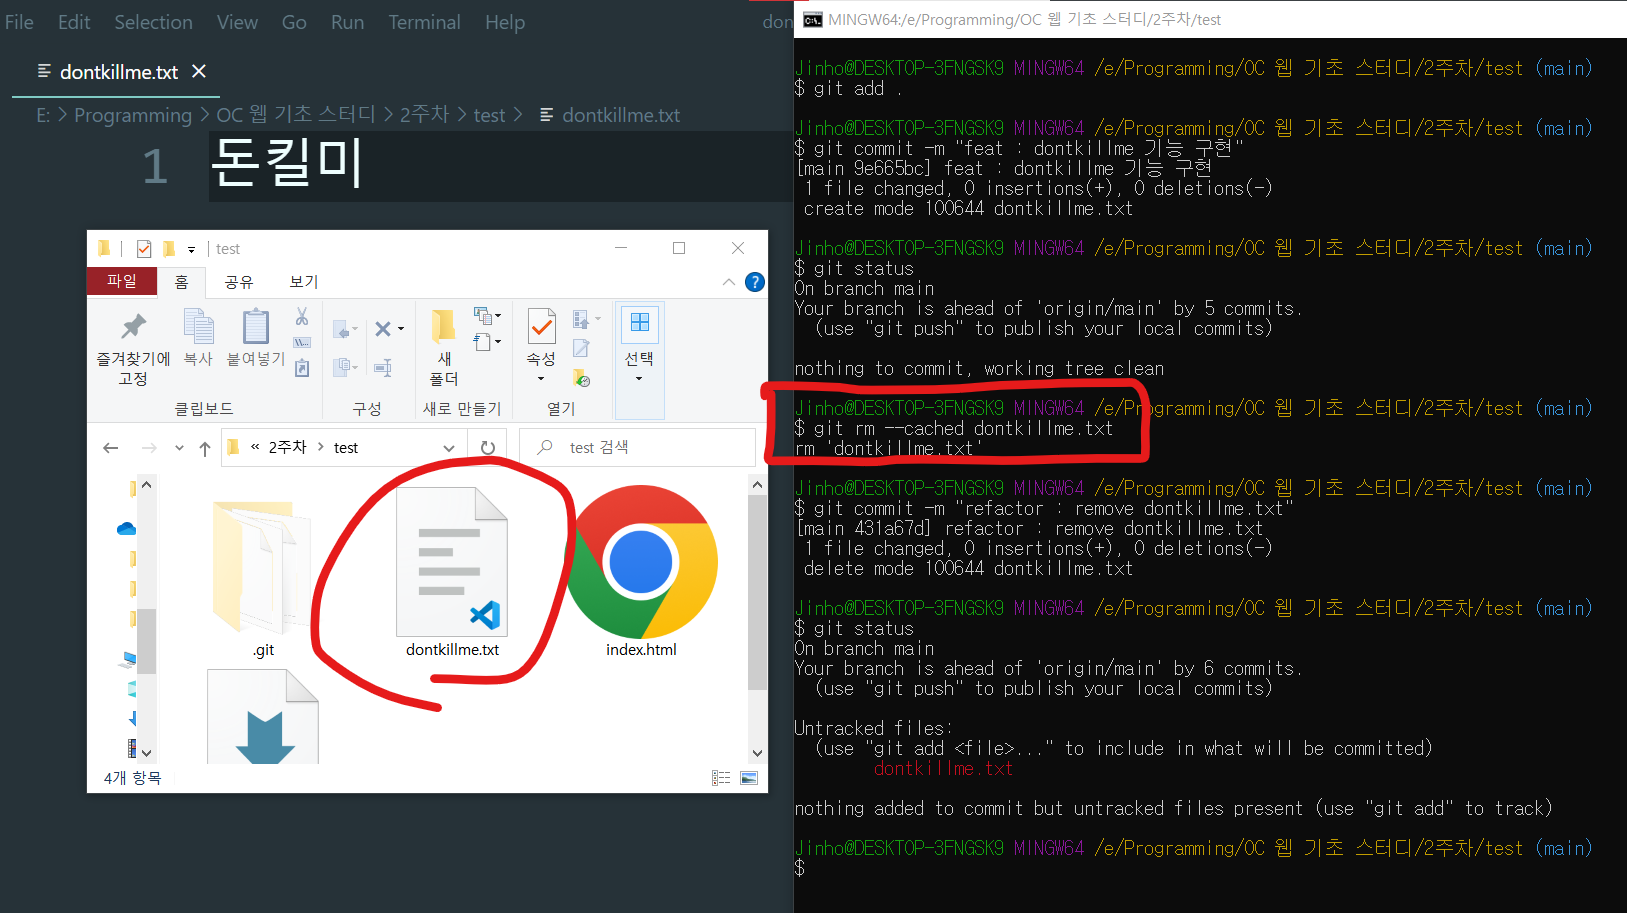
Task: Click the 'test 검색' search field
Action: (637, 448)
